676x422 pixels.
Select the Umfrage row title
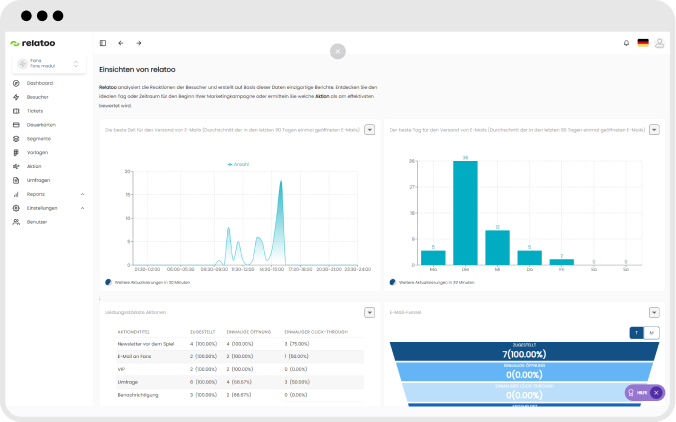point(128,382)
